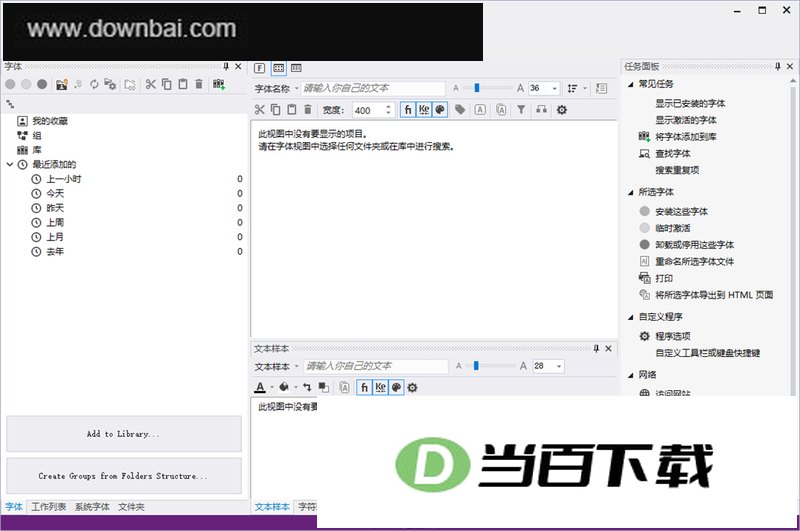Click the dark gray uninstall circle in Fonts panel toolbar

pyautogui.click(x=42, y=84)
